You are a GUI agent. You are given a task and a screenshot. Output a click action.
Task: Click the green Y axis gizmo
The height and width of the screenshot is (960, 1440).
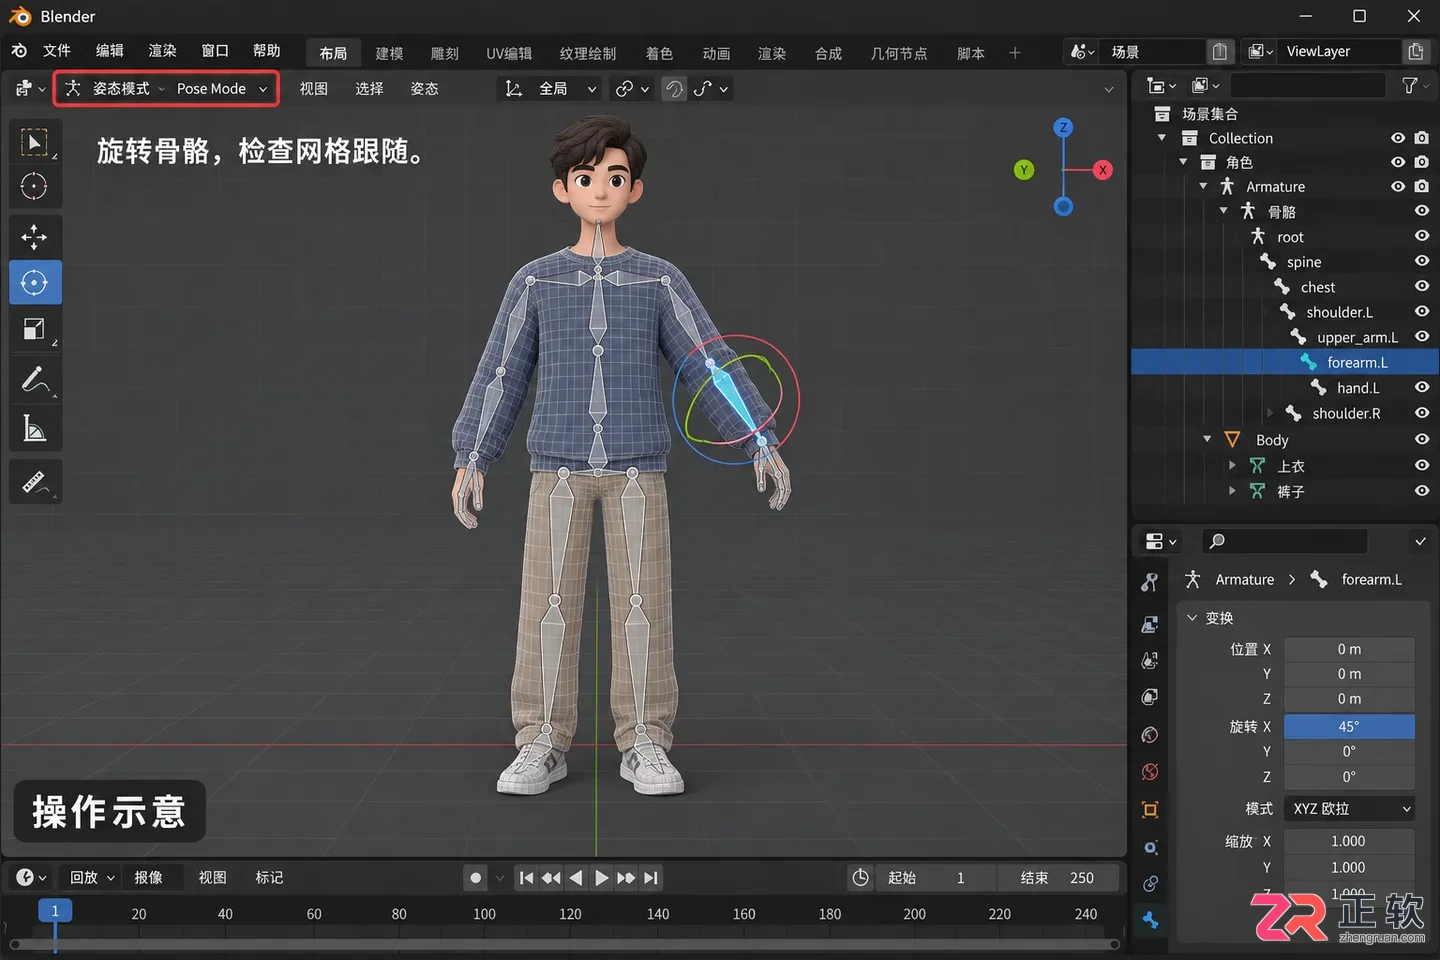1024,170
